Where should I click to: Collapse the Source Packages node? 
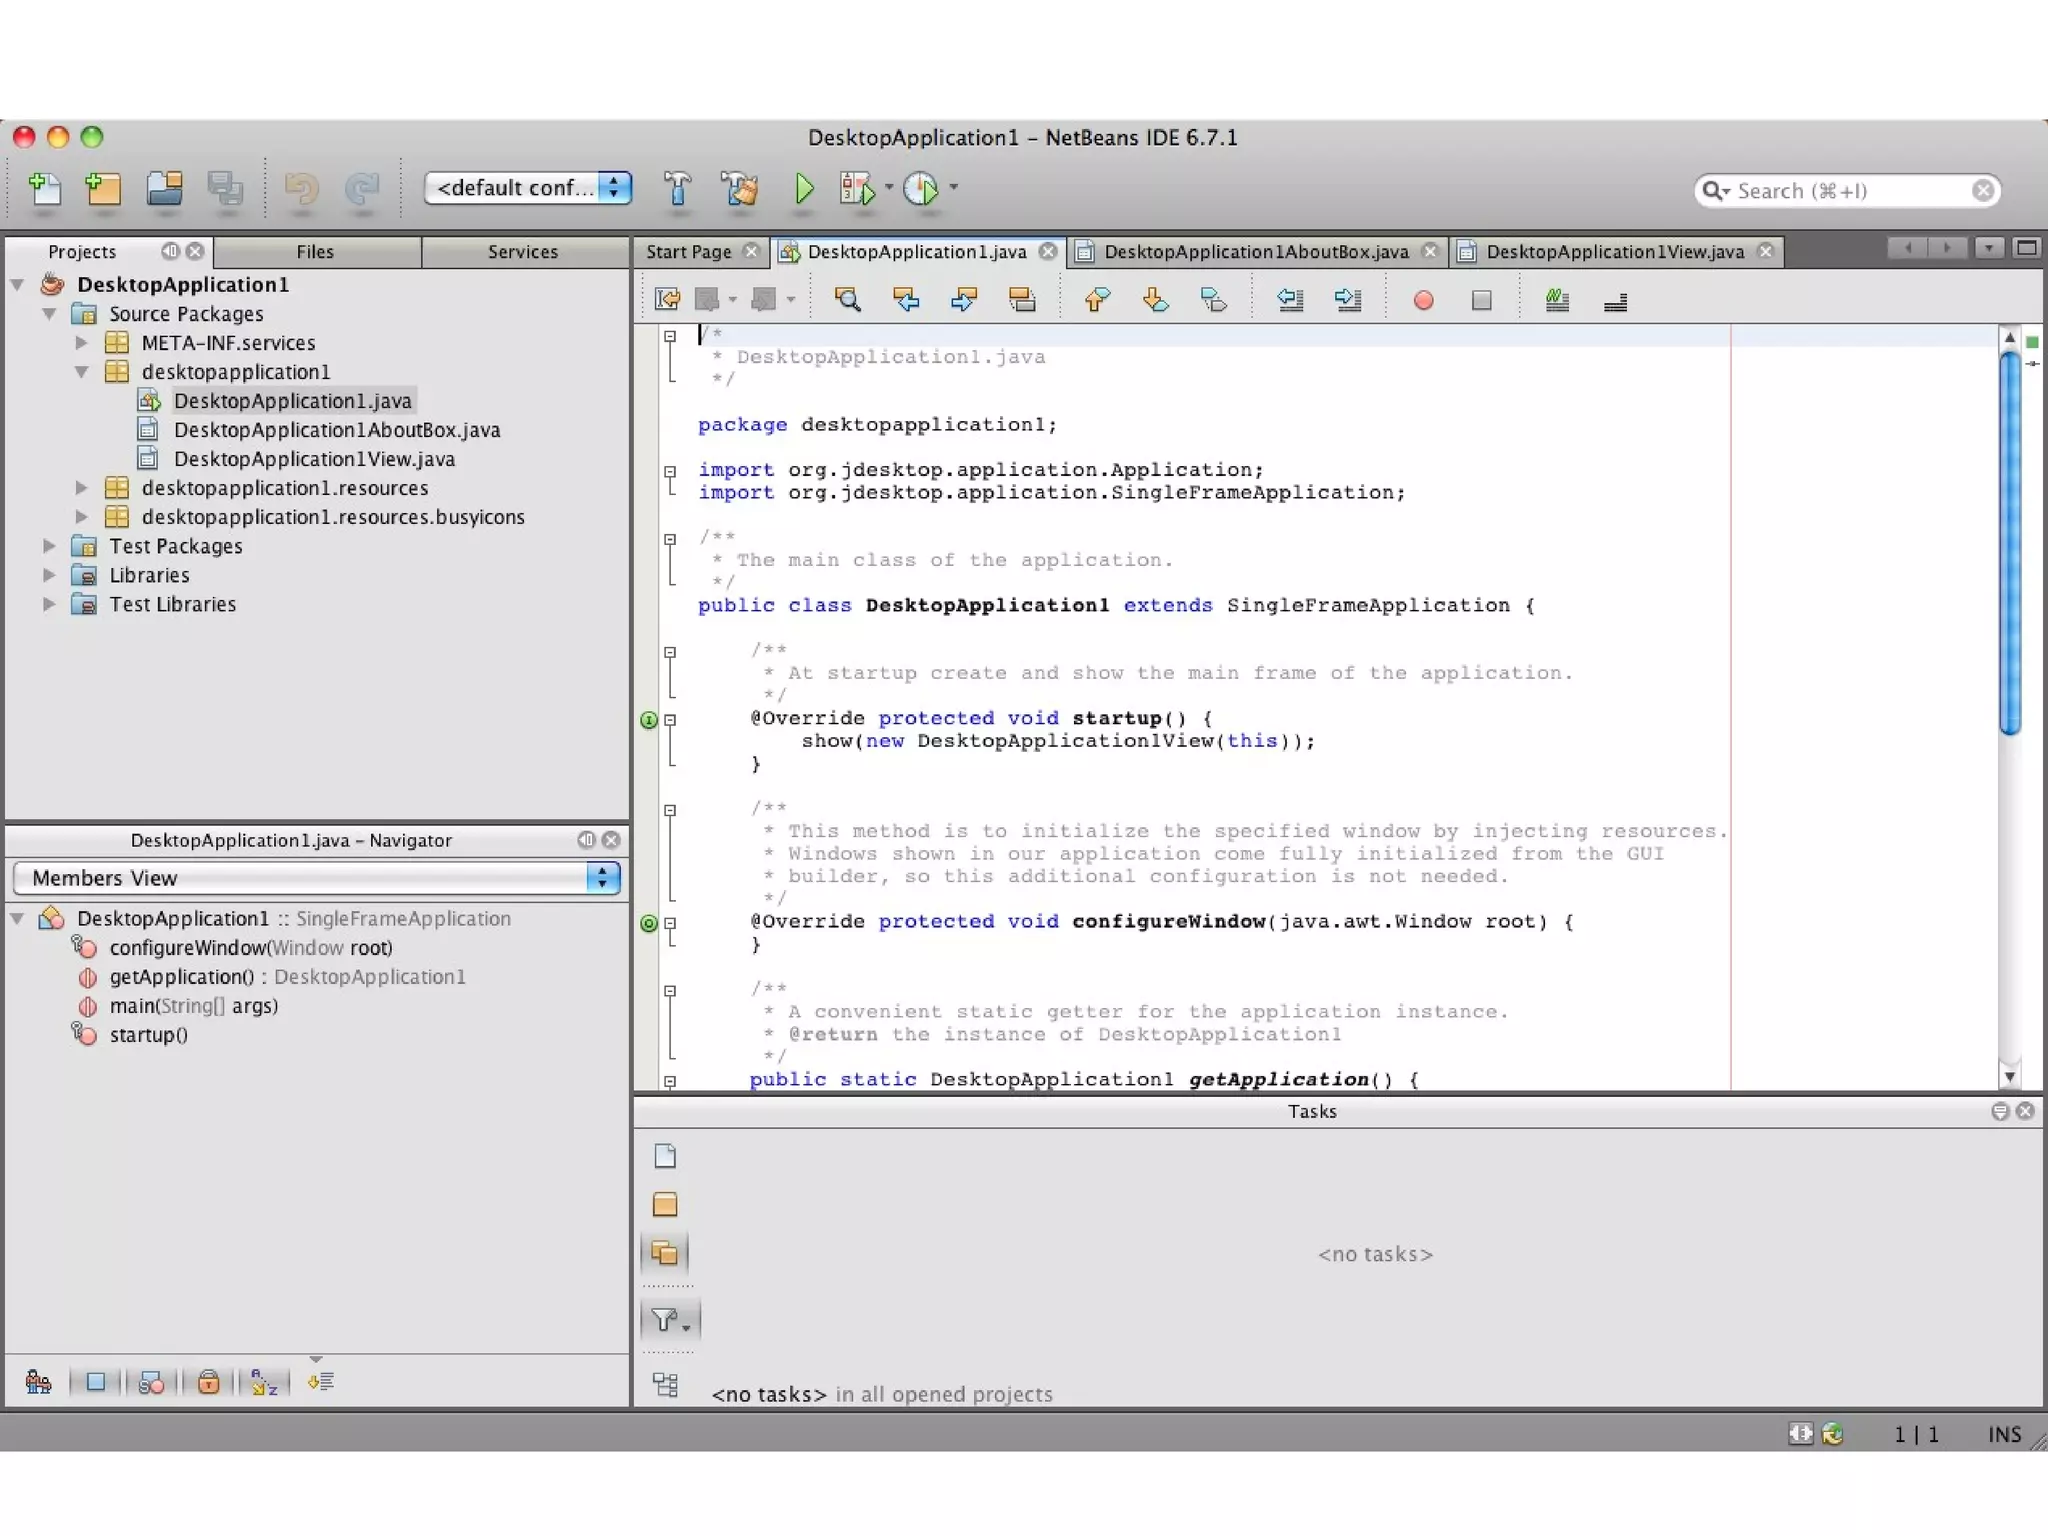tap(49, 314)
